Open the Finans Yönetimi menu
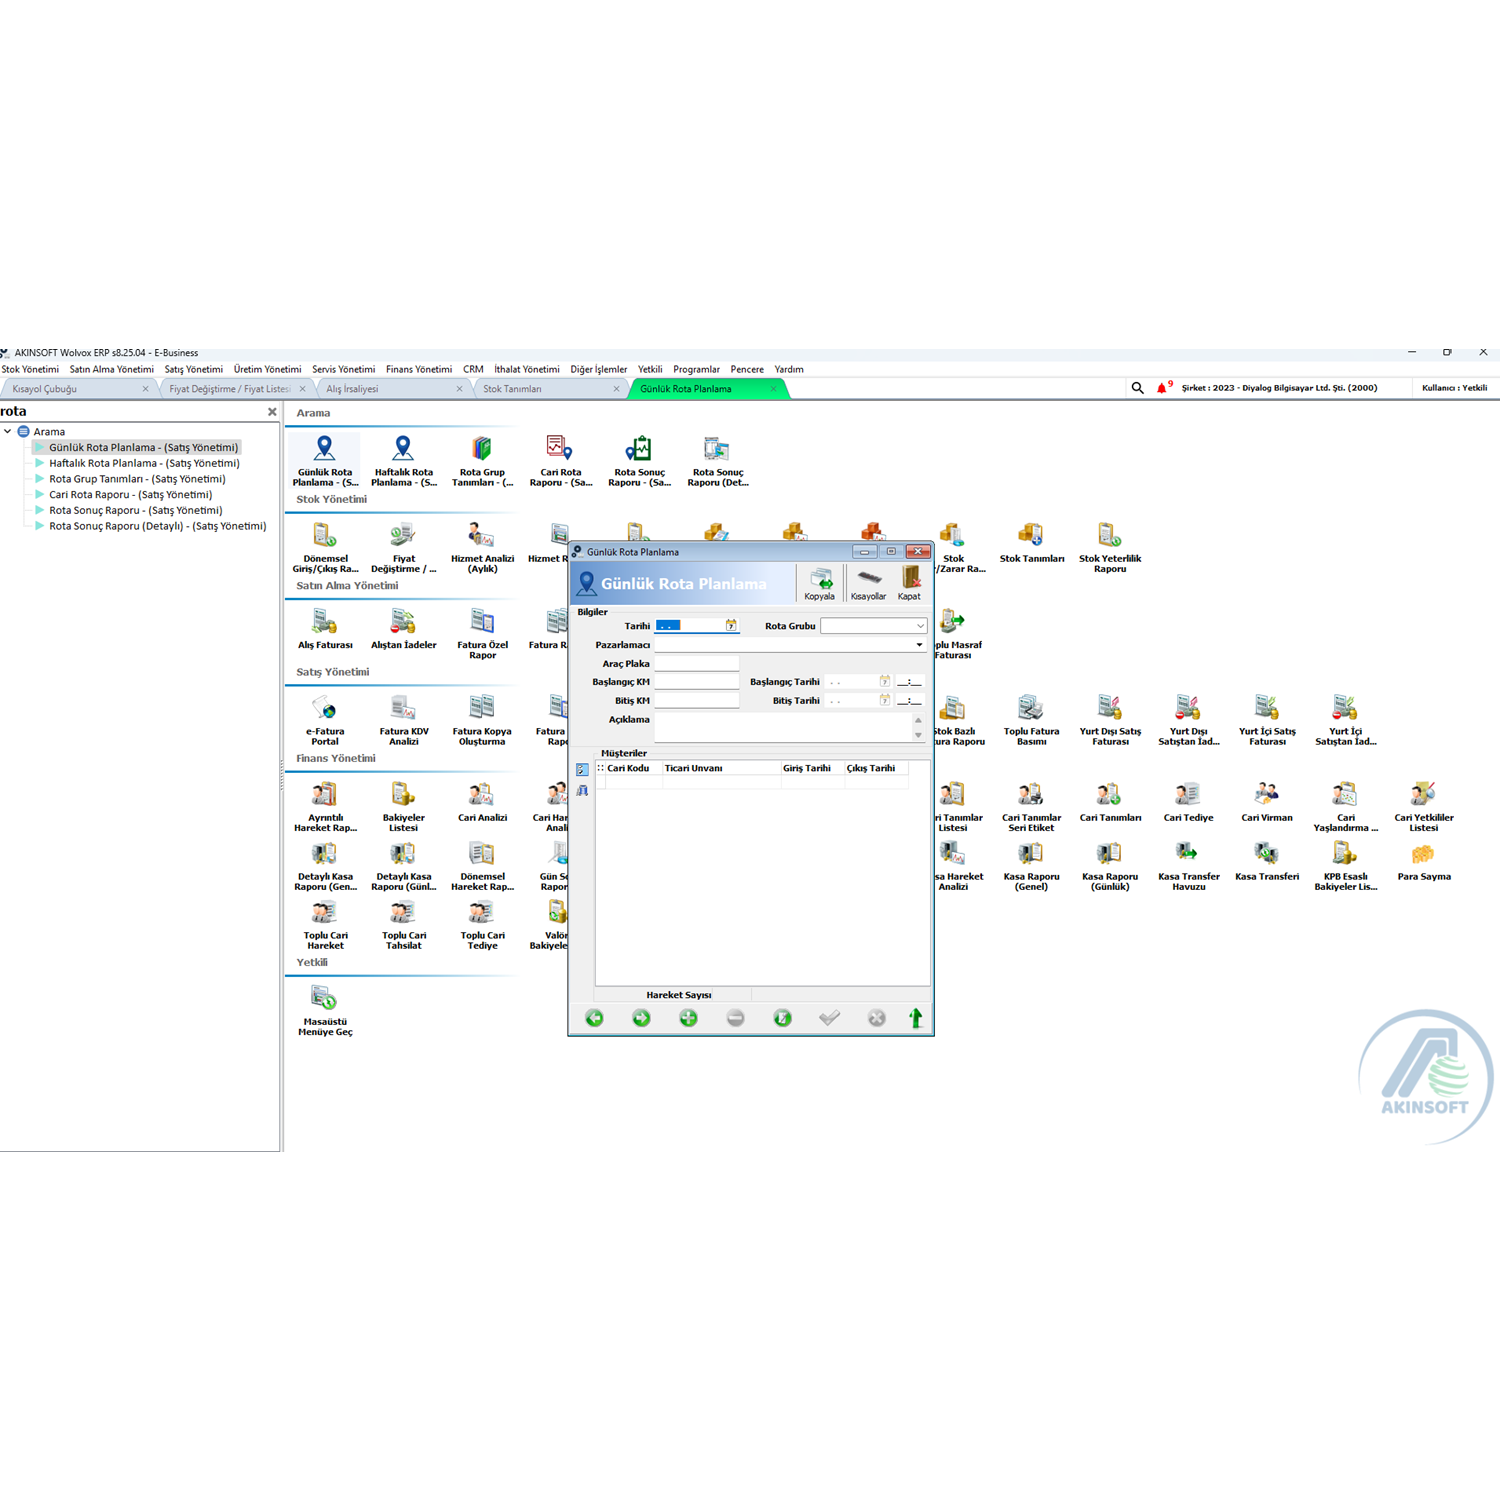The width and height of the screenshot is (1500, 1500). pos(418,369)
